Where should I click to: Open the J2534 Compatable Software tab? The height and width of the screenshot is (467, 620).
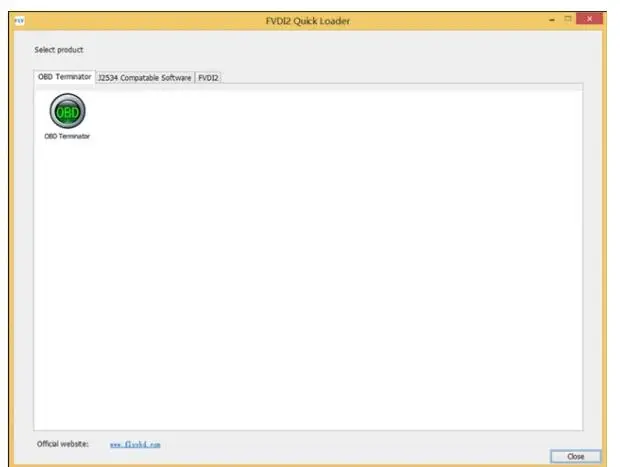tap(145, 78)
